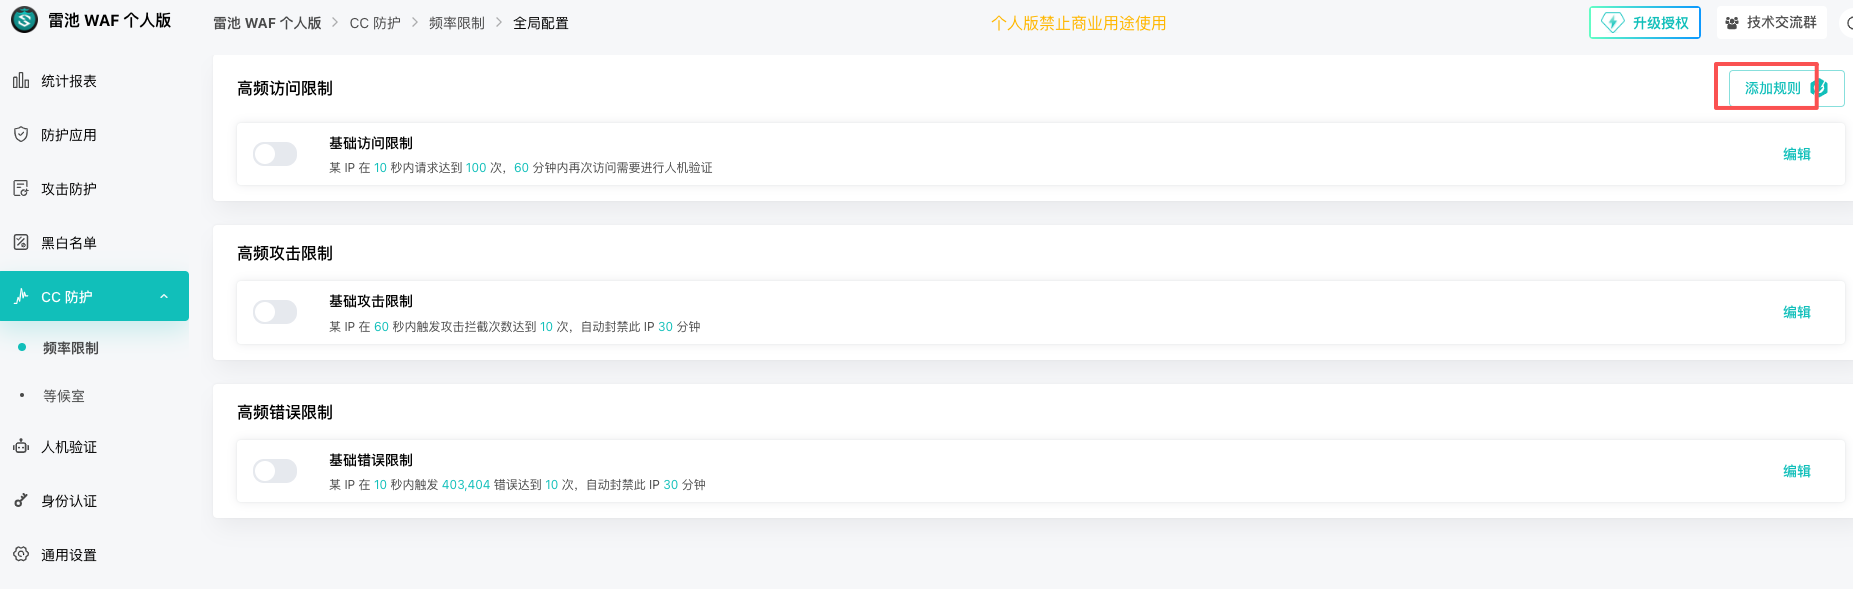Open the 攻击防护 sidebar icon

click(21, 188)
